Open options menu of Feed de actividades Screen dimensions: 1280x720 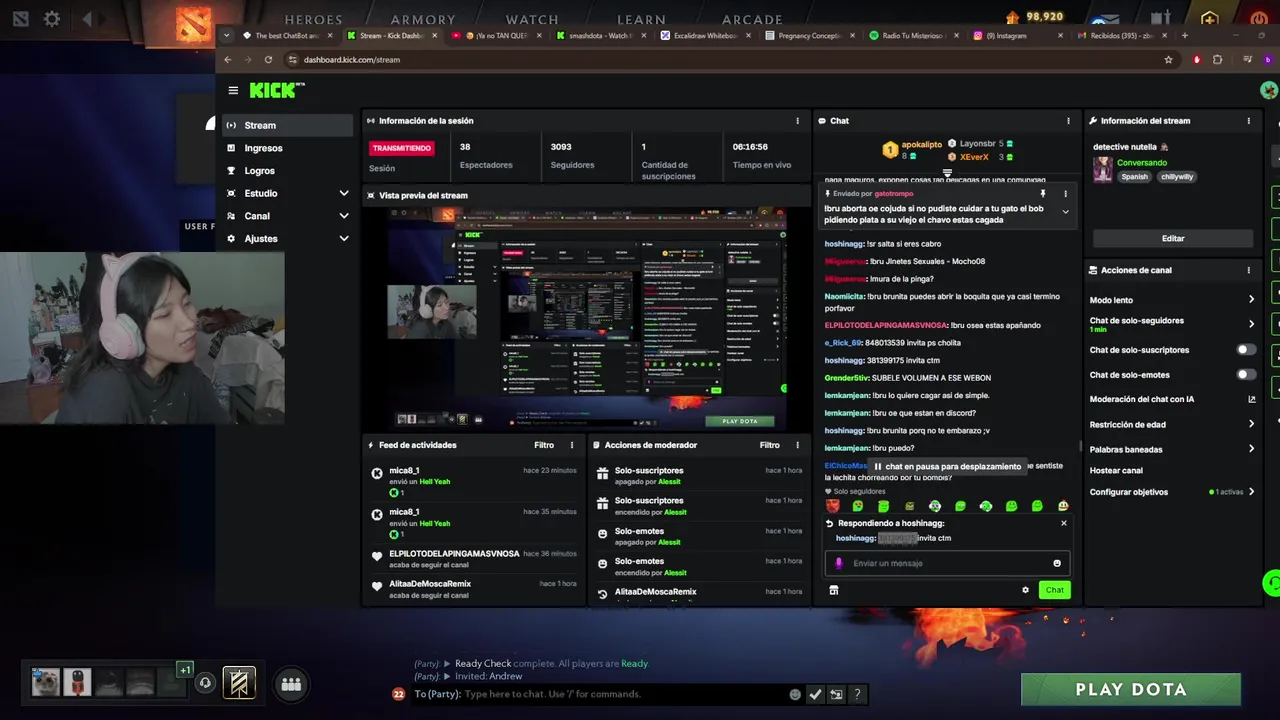(572, 445)
